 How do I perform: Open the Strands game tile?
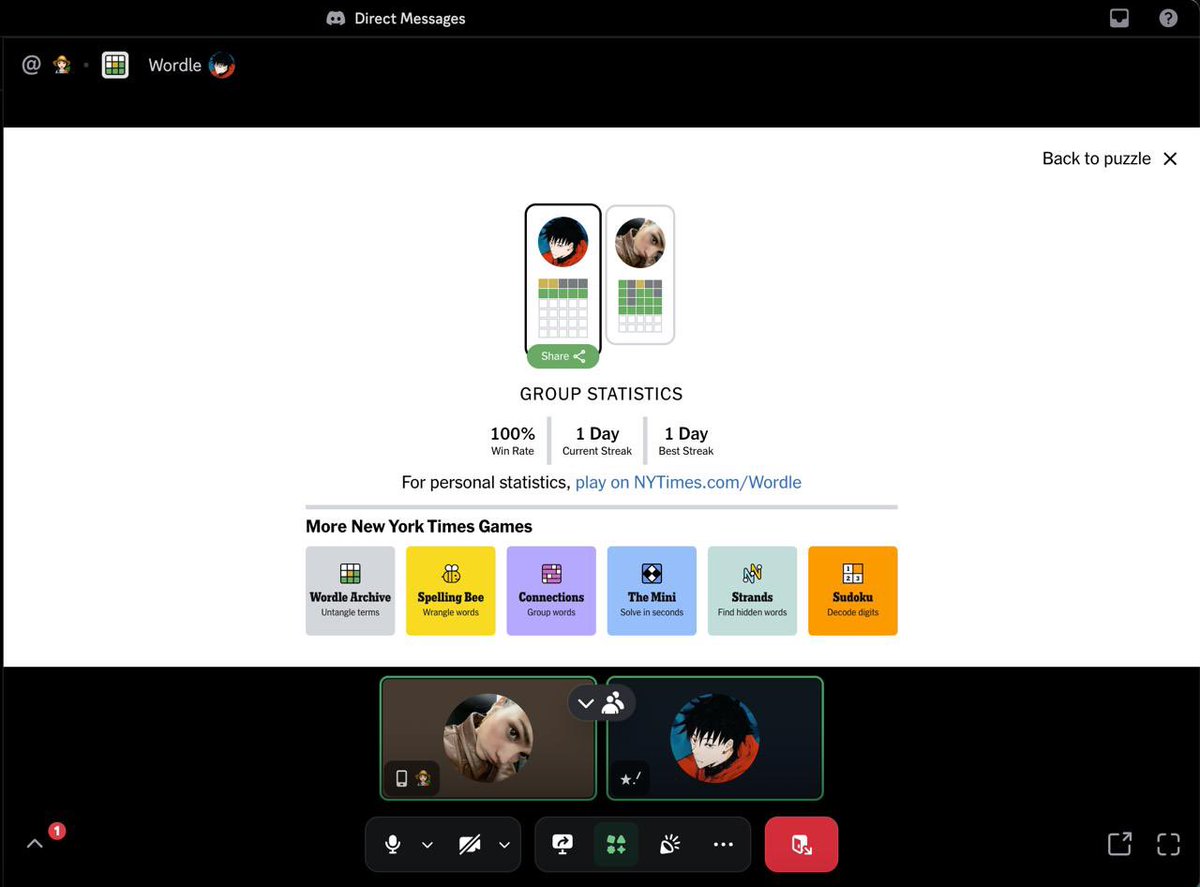click(752, 590)
